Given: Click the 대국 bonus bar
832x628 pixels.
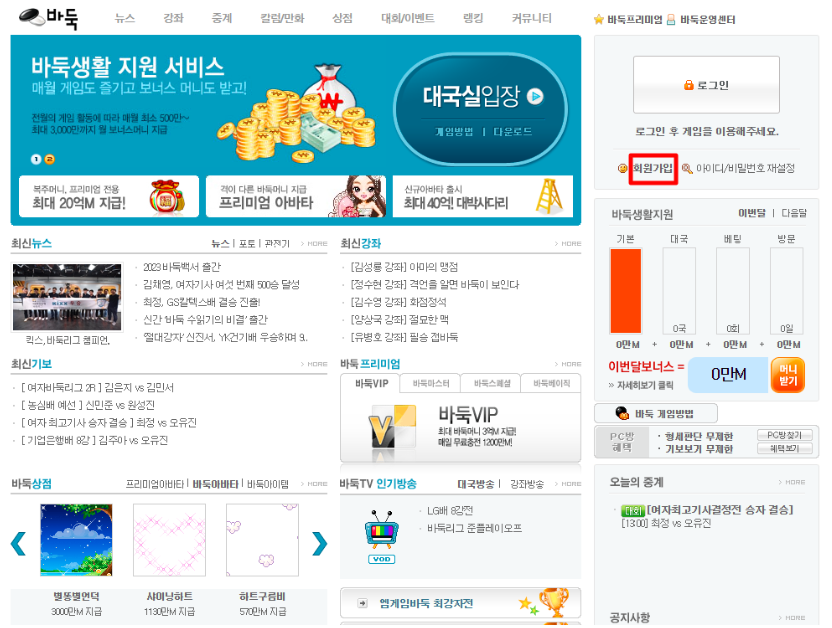Looking at the screenshot, I should [x=679, y=291].
